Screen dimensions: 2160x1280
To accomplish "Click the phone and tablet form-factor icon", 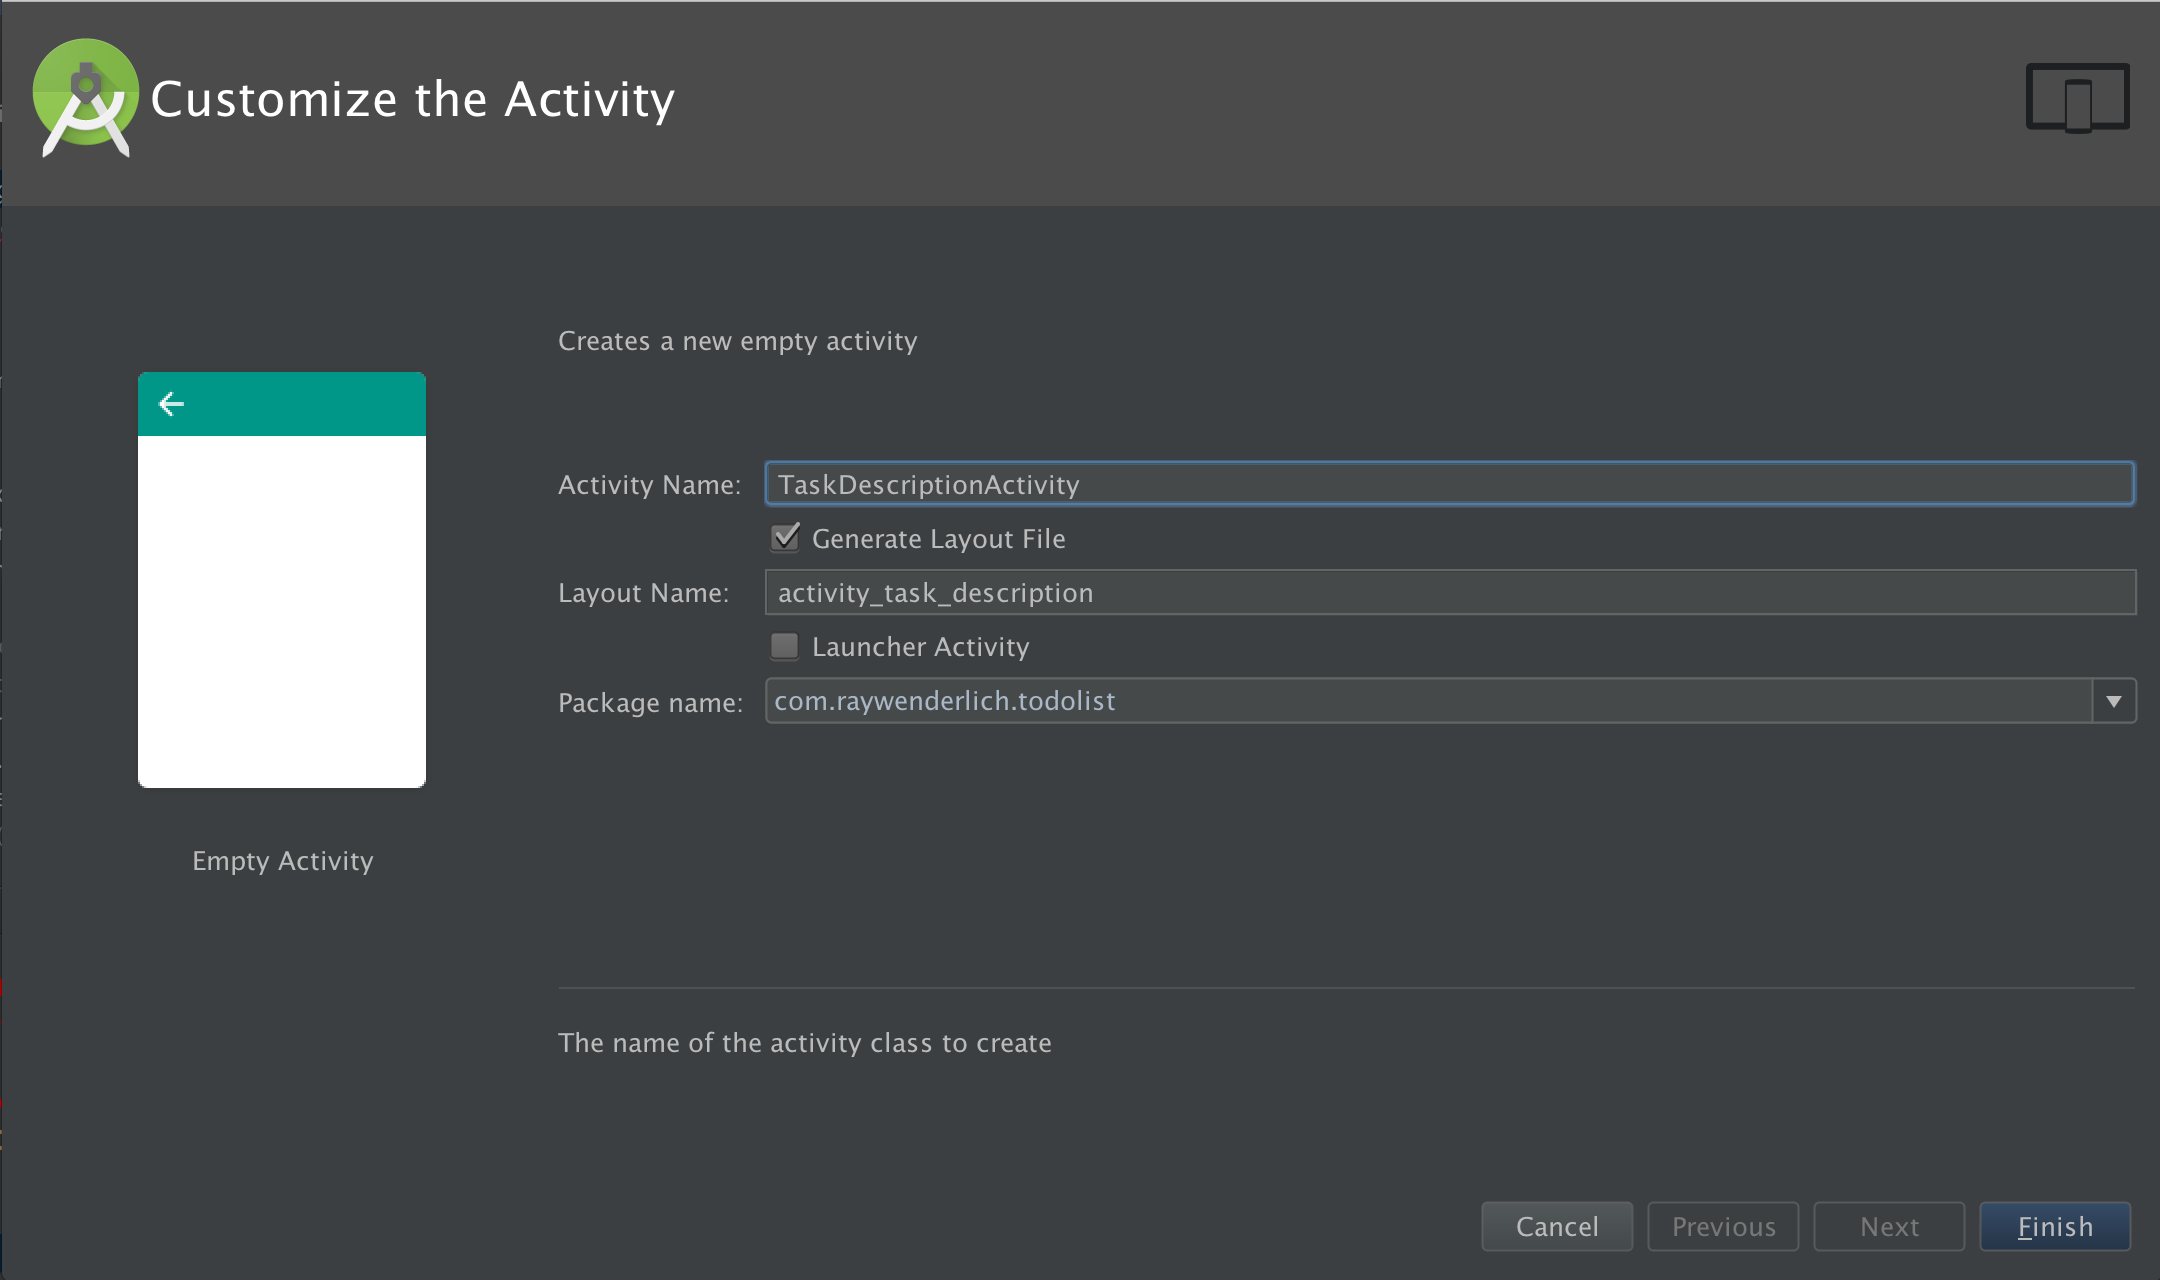I will [x=2077, y=97].
